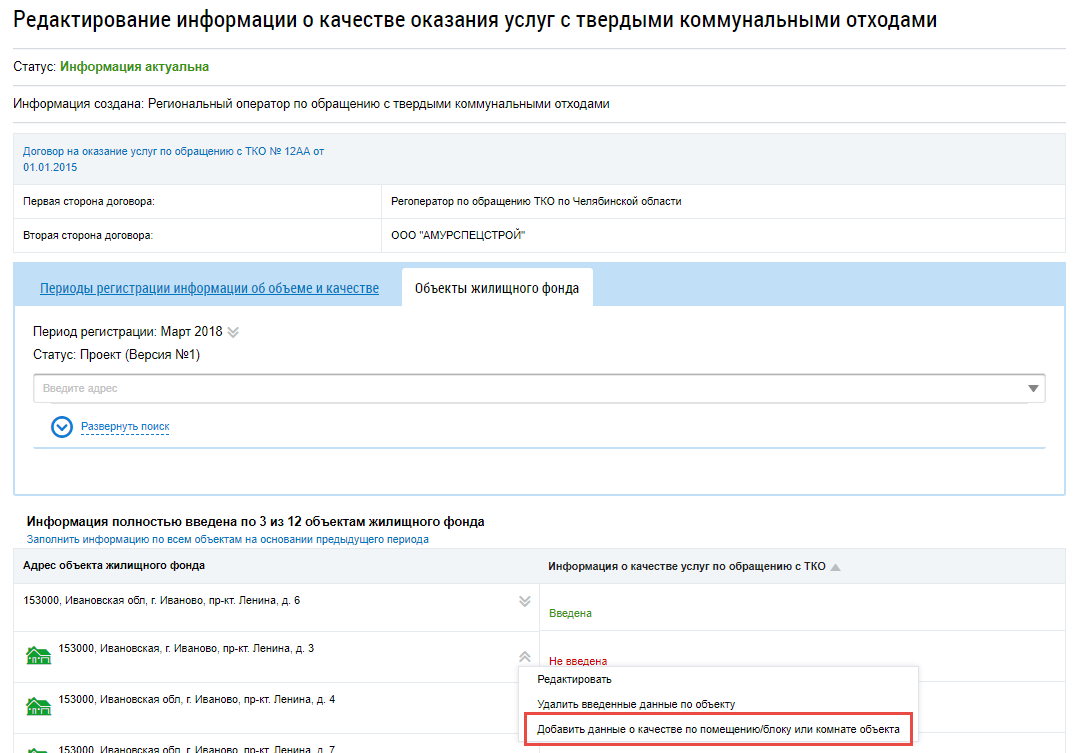Click the Первая сторона договора label
The height and width of the screenshot is (753, 1082).
(x=89, y=202)
